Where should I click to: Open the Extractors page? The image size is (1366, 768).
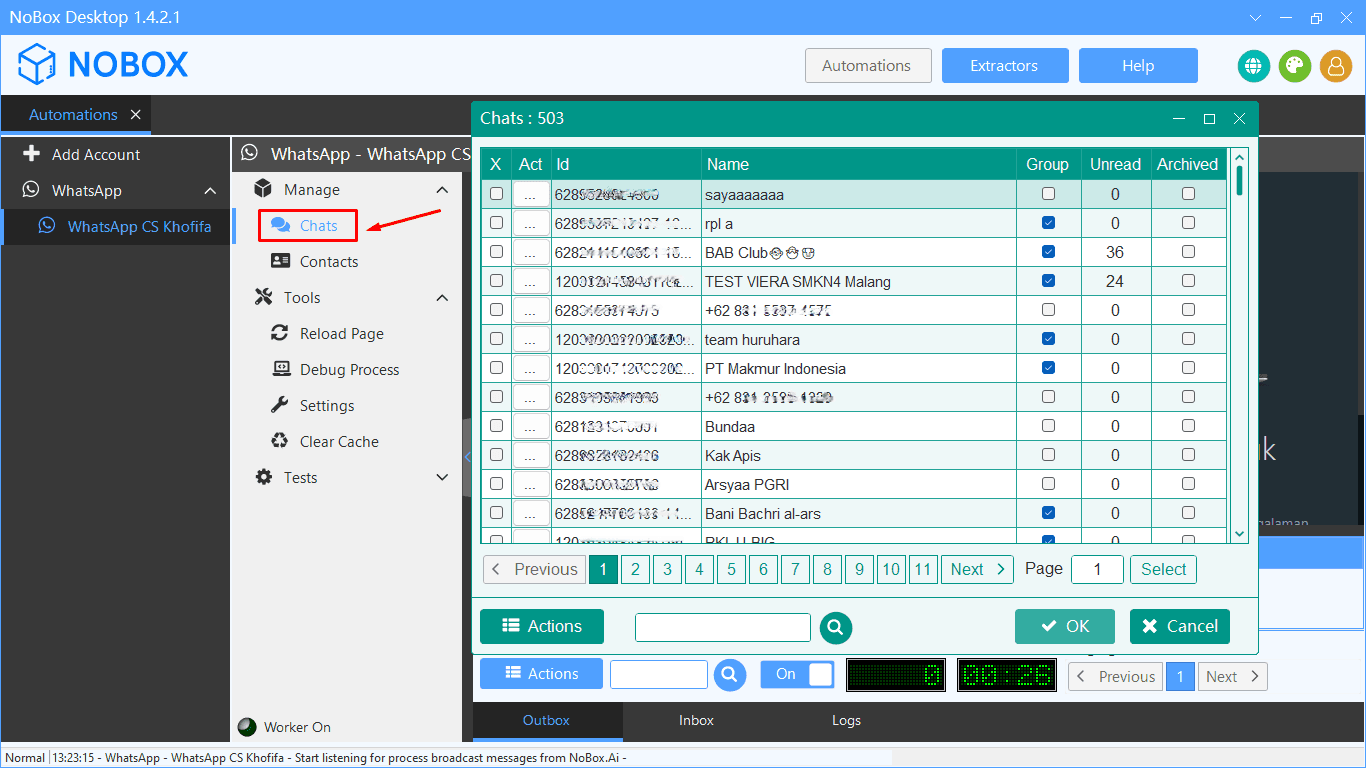click(x=1005, y=65)
